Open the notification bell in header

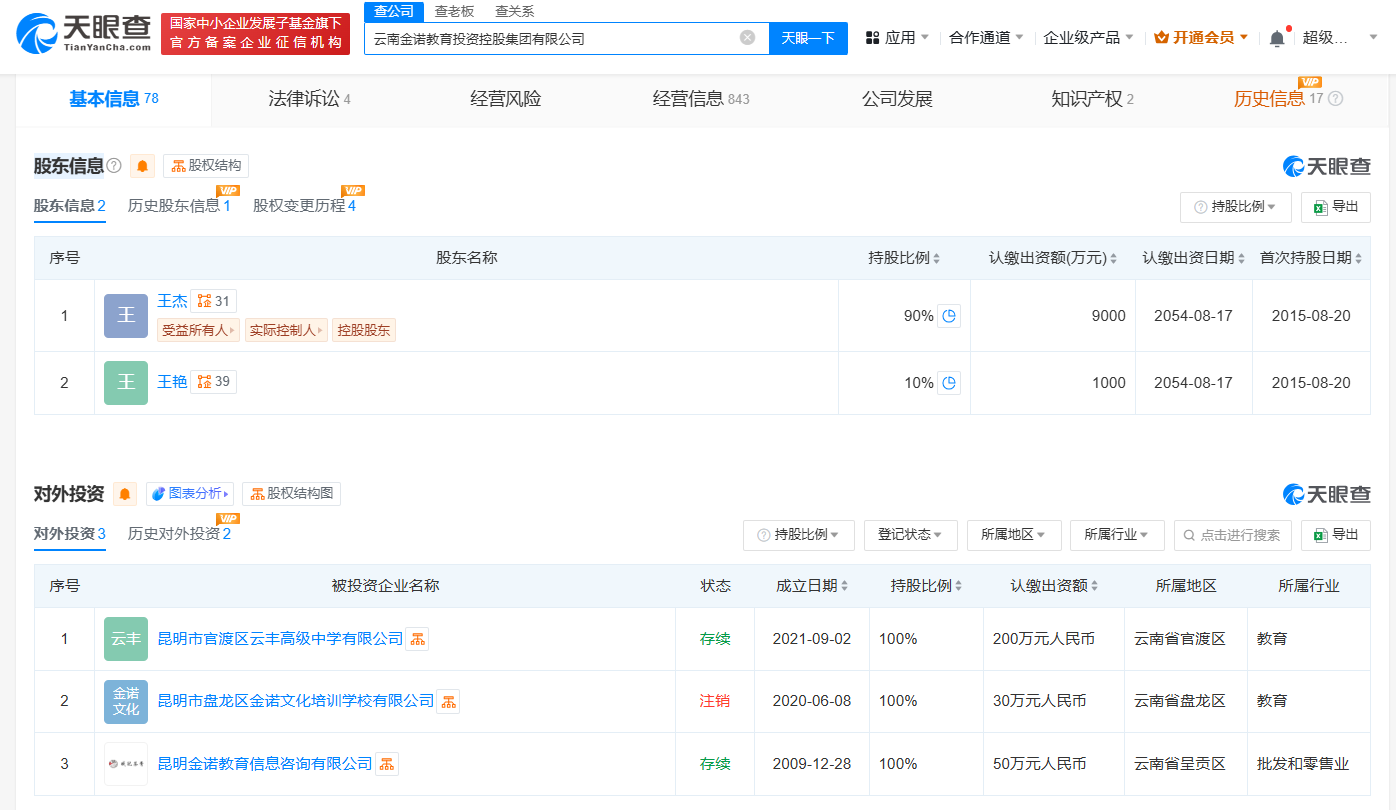pyautogui.click(x=1277, y=38)
